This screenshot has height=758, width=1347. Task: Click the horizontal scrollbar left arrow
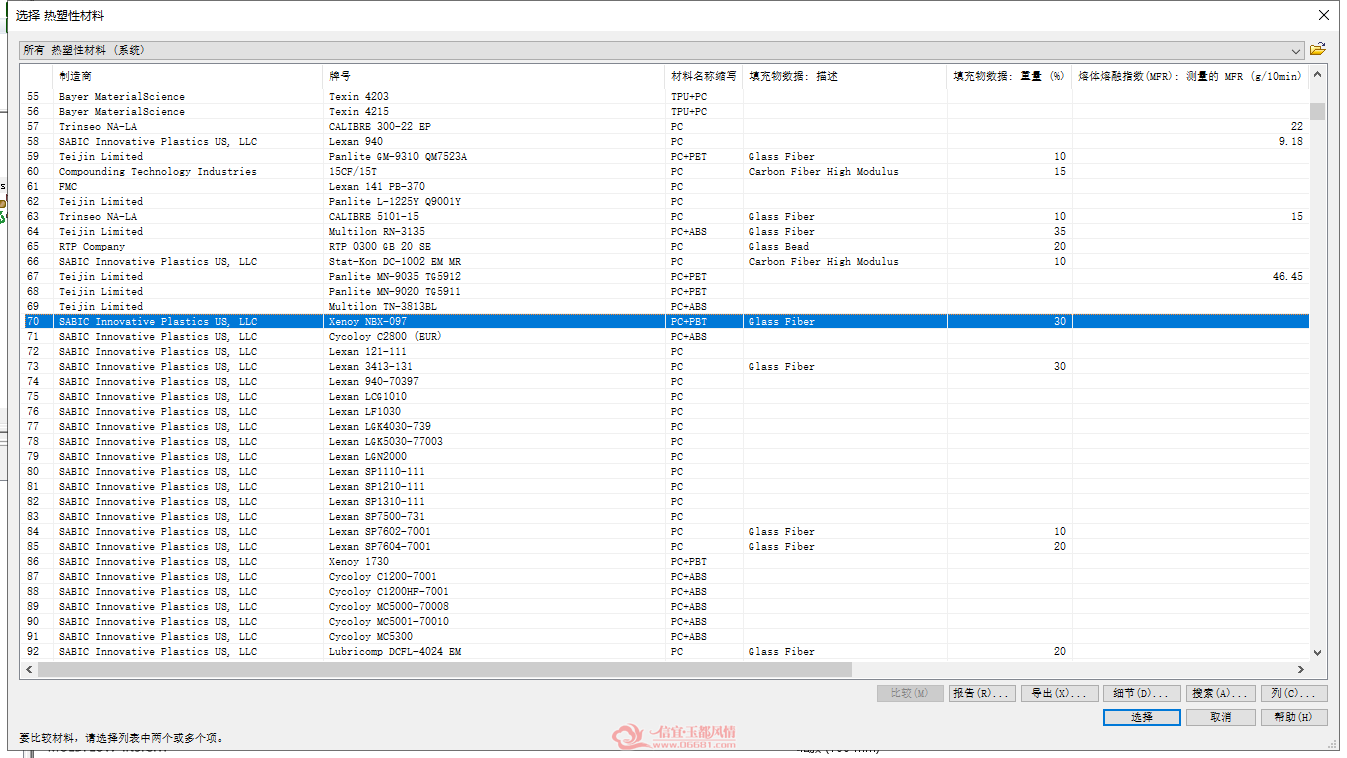click(29, 669)
